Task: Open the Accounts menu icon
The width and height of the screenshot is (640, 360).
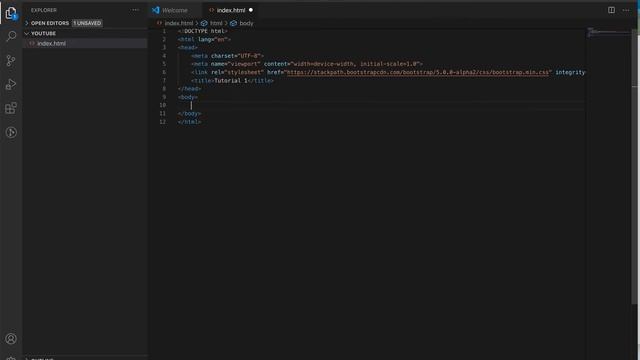Action: click(x=11, y=339)
